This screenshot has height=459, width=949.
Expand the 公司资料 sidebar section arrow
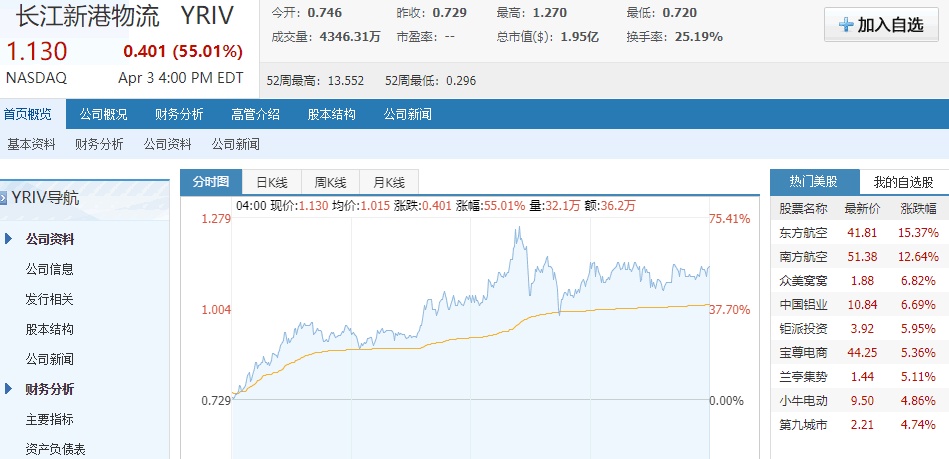(x=8, y=239)
